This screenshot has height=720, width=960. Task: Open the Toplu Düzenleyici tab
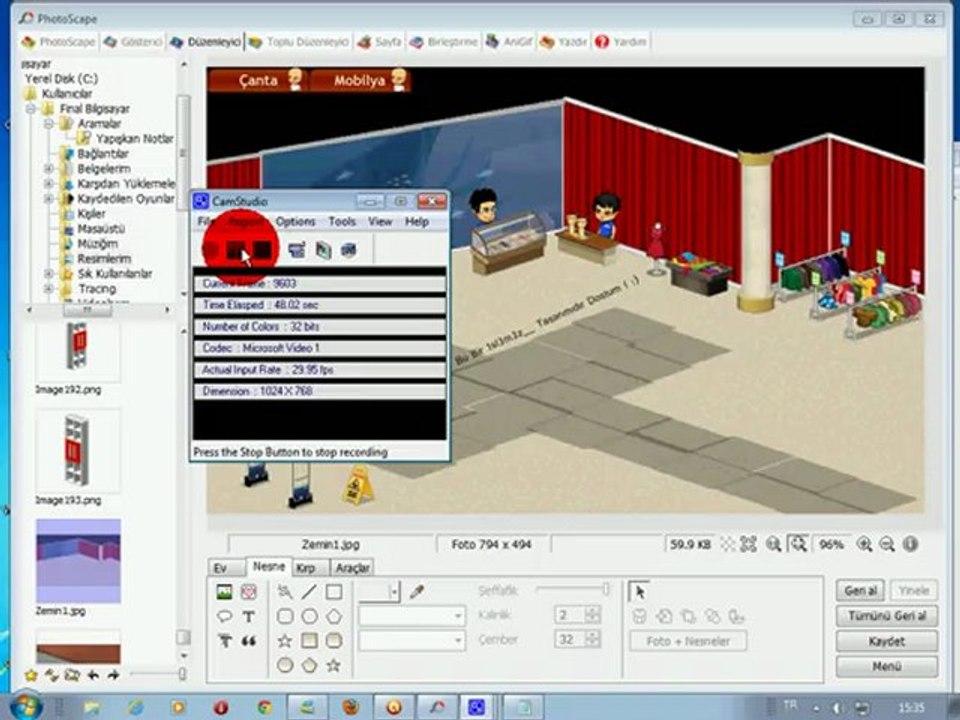coord(299,42)
